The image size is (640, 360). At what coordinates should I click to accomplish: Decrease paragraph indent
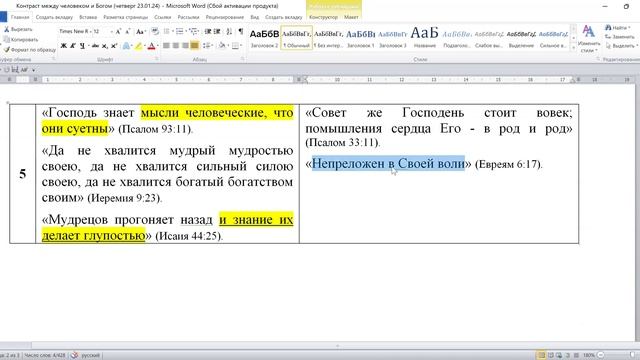(x=208, y=31)
